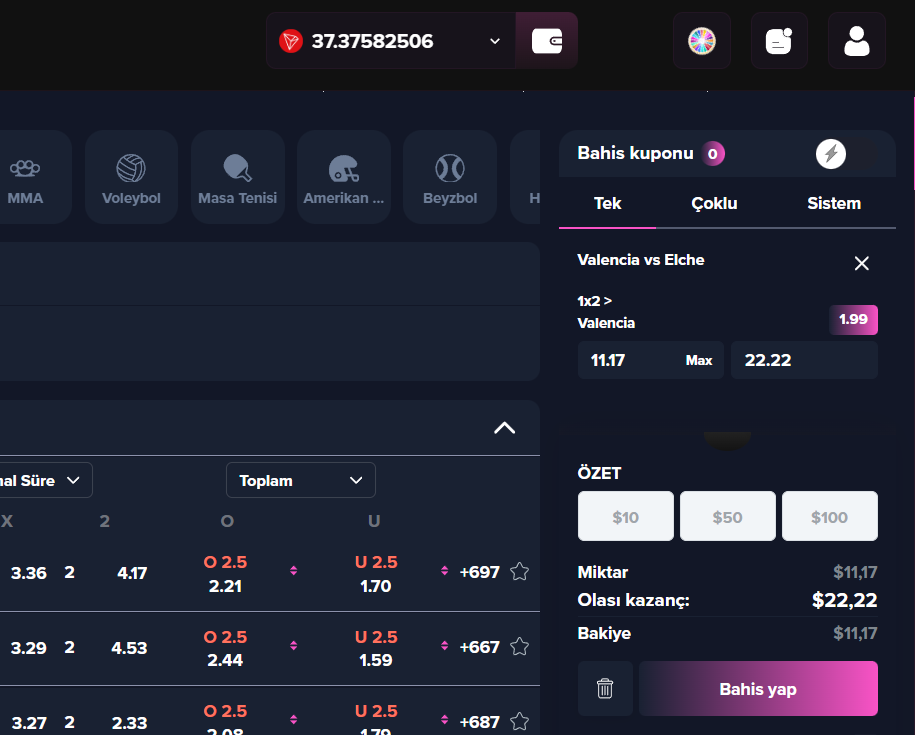Choose the $50 quick stake
The height and width of the screenshot is (735, 915).
click(728, 516)
